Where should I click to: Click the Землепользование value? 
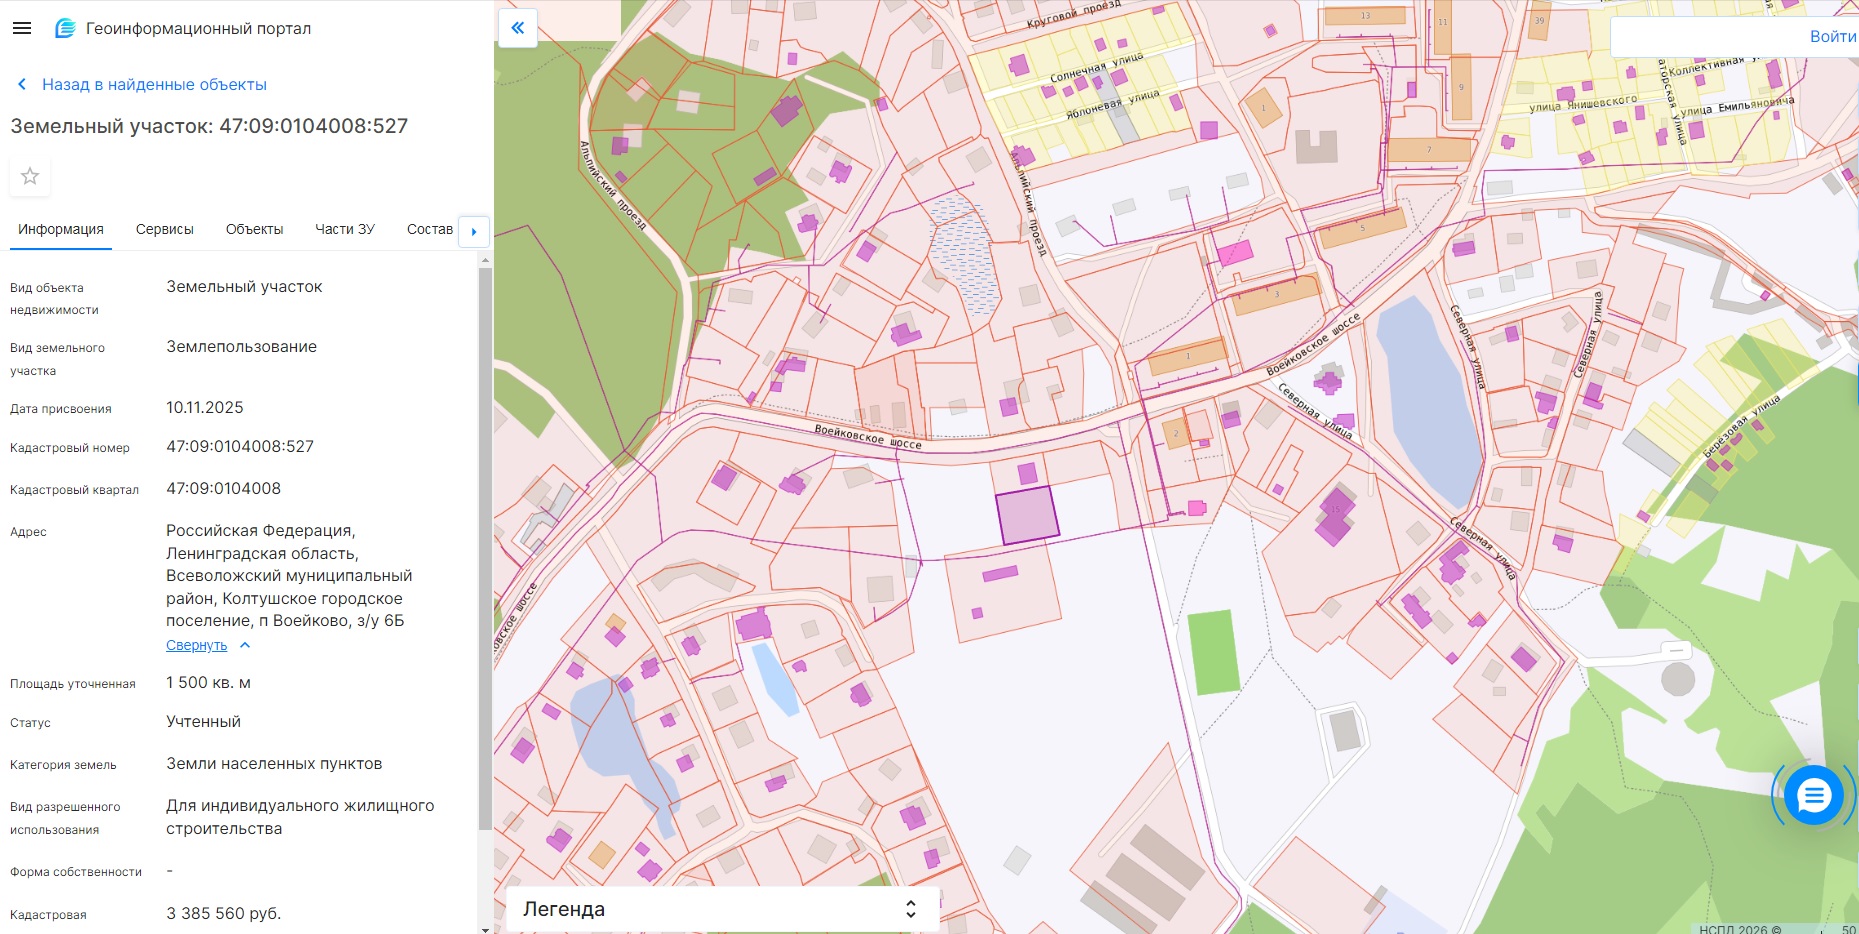pyautogui.click(x=241, y=346)
